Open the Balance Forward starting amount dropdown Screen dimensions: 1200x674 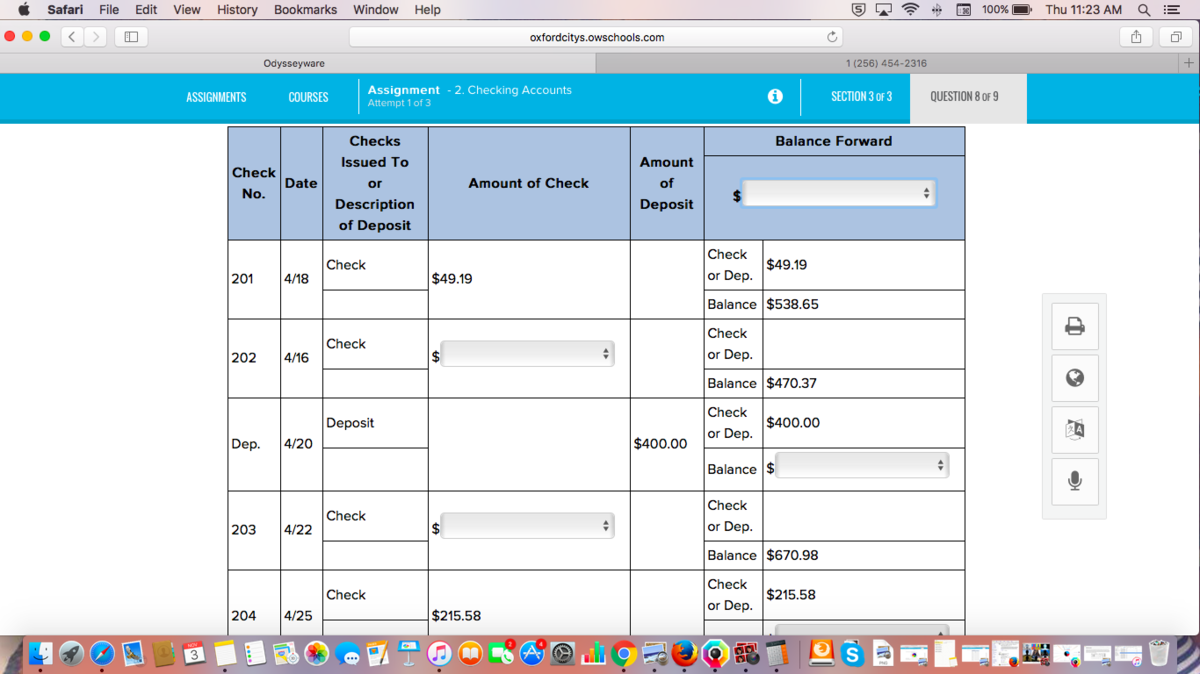click(x=838, y=193)
